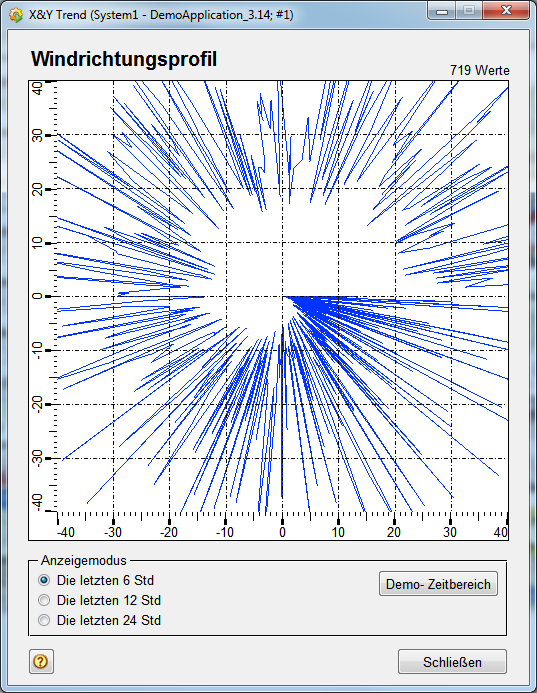Click the gear application icon in title bar
The width and height of the screenshot is (537, 693).
[x=15, y=15]
